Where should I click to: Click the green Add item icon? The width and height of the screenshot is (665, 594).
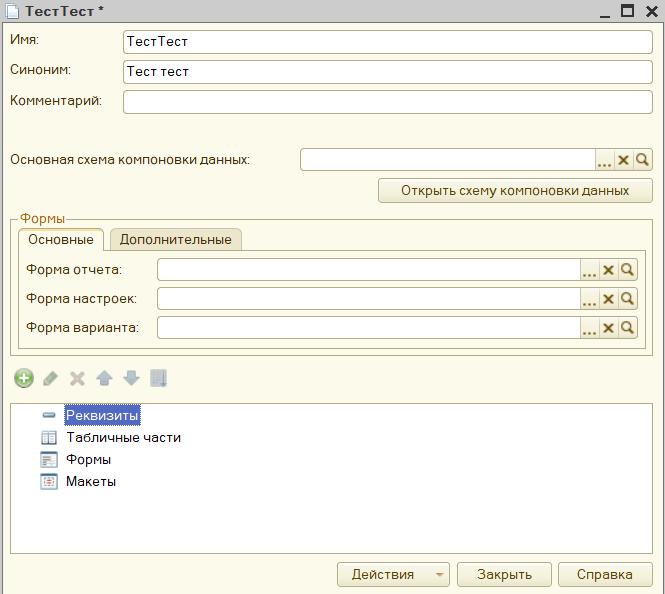click(x=24, y=378)
